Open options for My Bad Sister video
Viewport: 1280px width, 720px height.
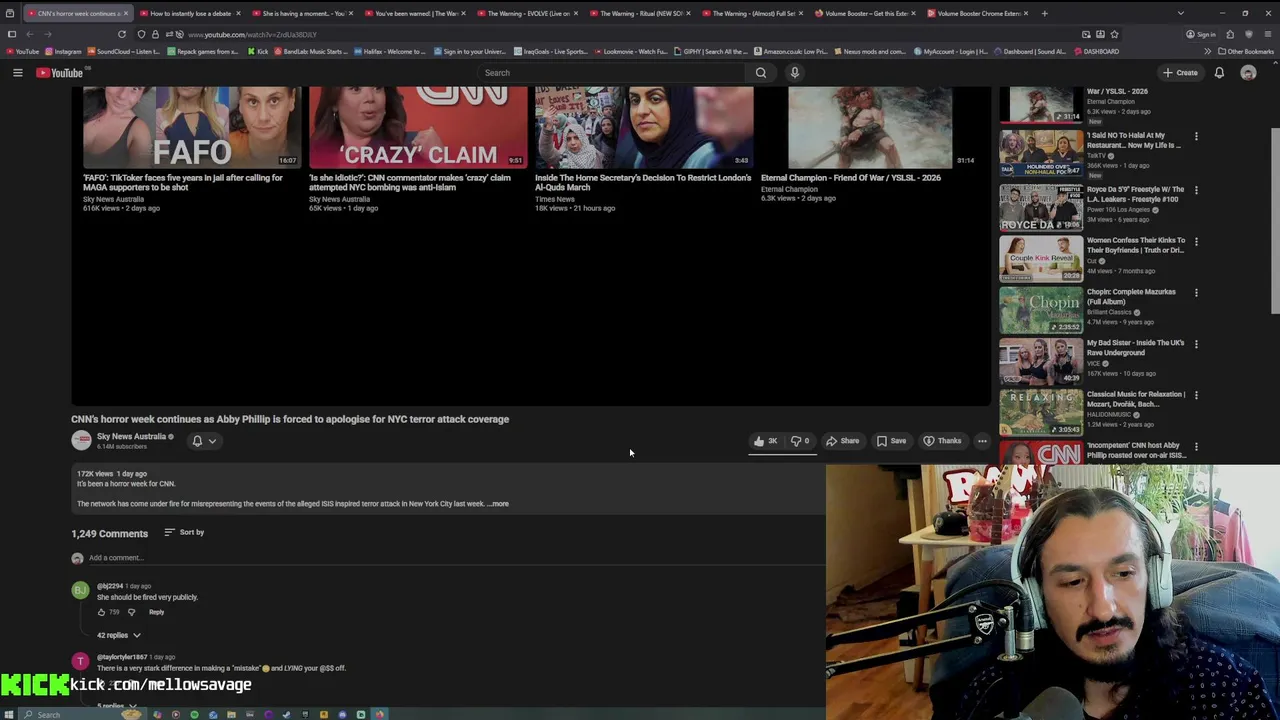[1196, 344]
